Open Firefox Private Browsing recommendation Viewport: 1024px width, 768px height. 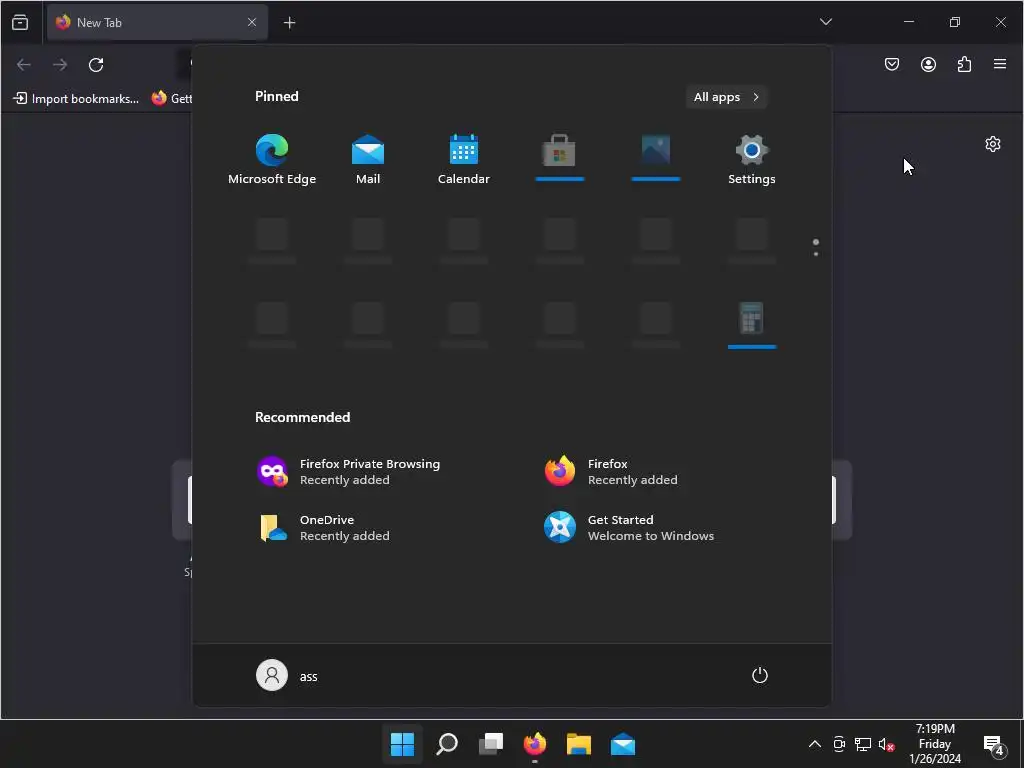(349, 472)
